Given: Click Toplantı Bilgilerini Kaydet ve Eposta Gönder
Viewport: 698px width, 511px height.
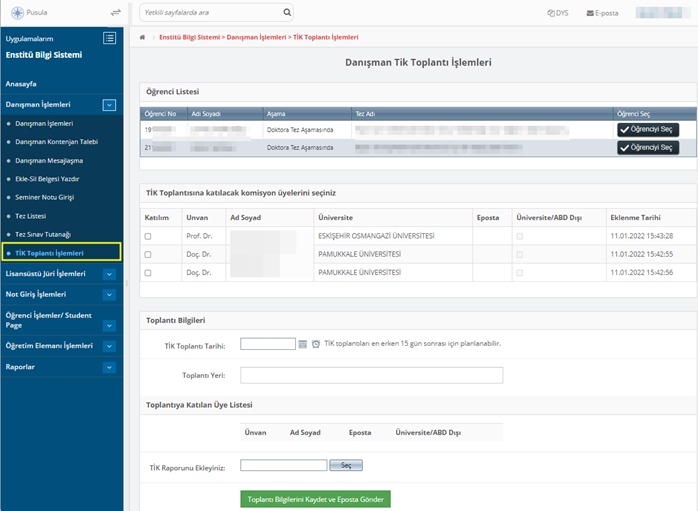Looking at the screenshot, I should coord(315,499).
